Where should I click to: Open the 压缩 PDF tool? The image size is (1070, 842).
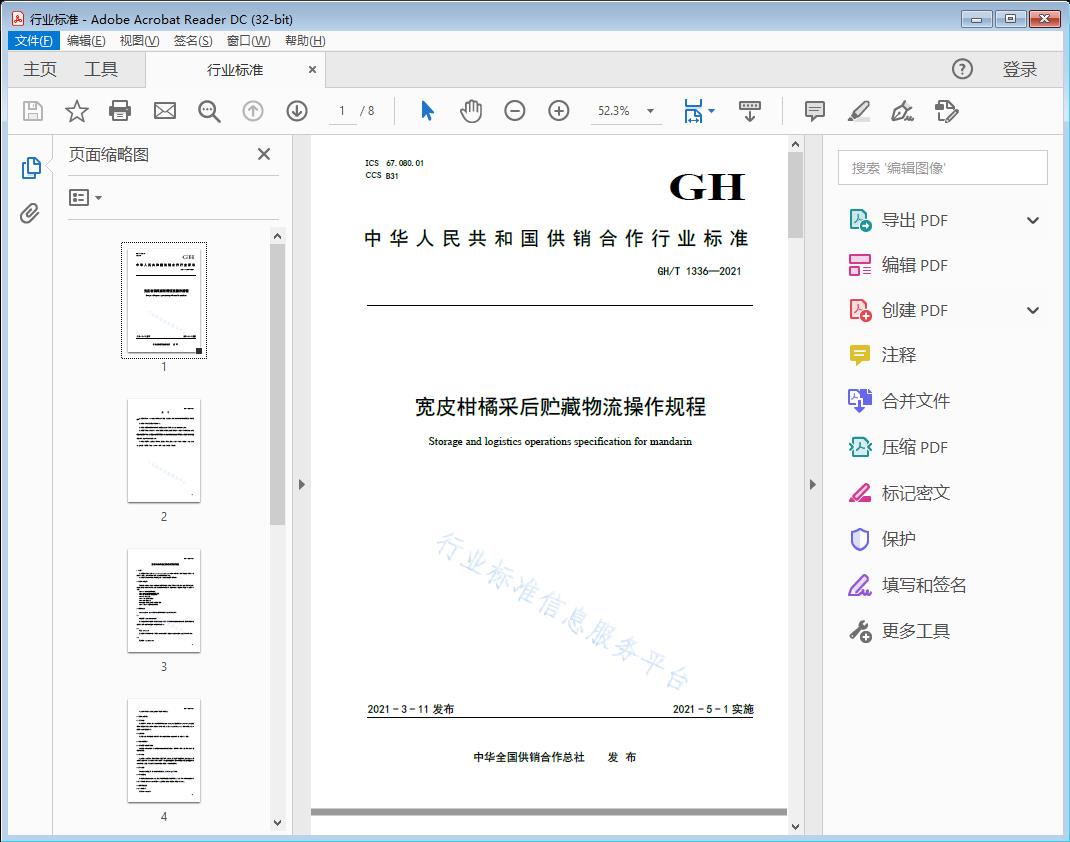click(x=906, y=447)
